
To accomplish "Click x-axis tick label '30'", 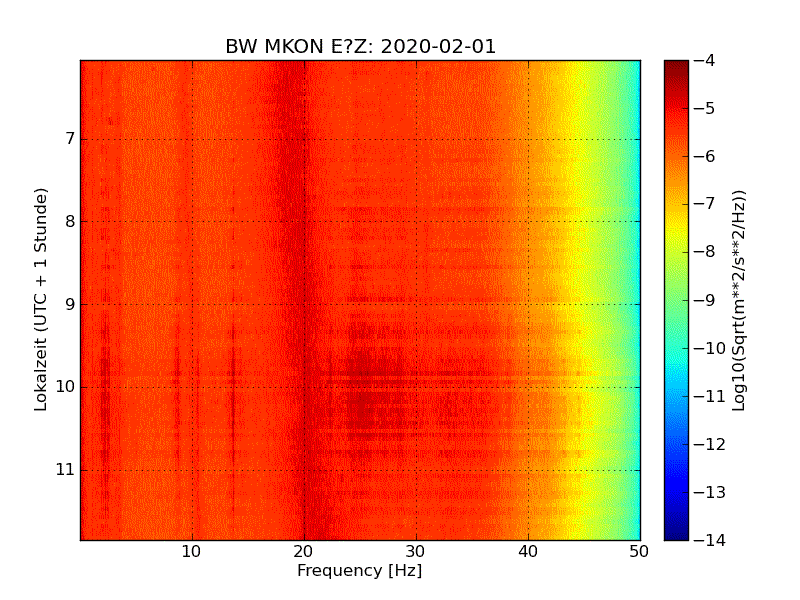I will click(x=415, y=552).
